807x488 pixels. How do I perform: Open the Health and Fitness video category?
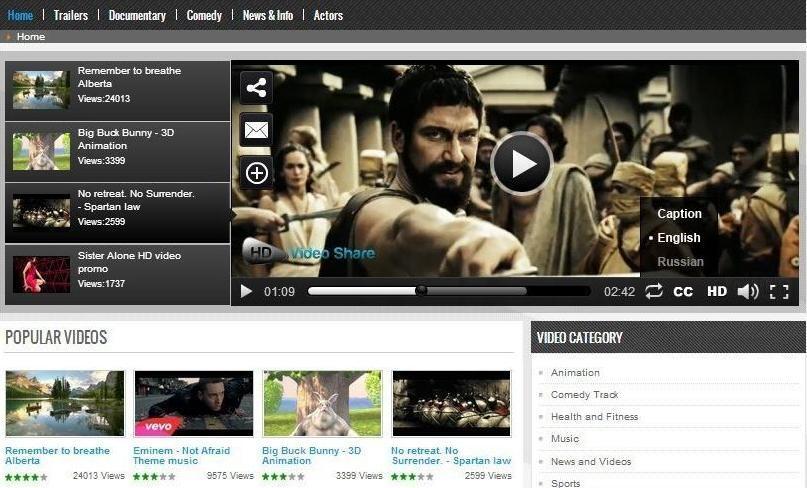[x=594, y=416]
